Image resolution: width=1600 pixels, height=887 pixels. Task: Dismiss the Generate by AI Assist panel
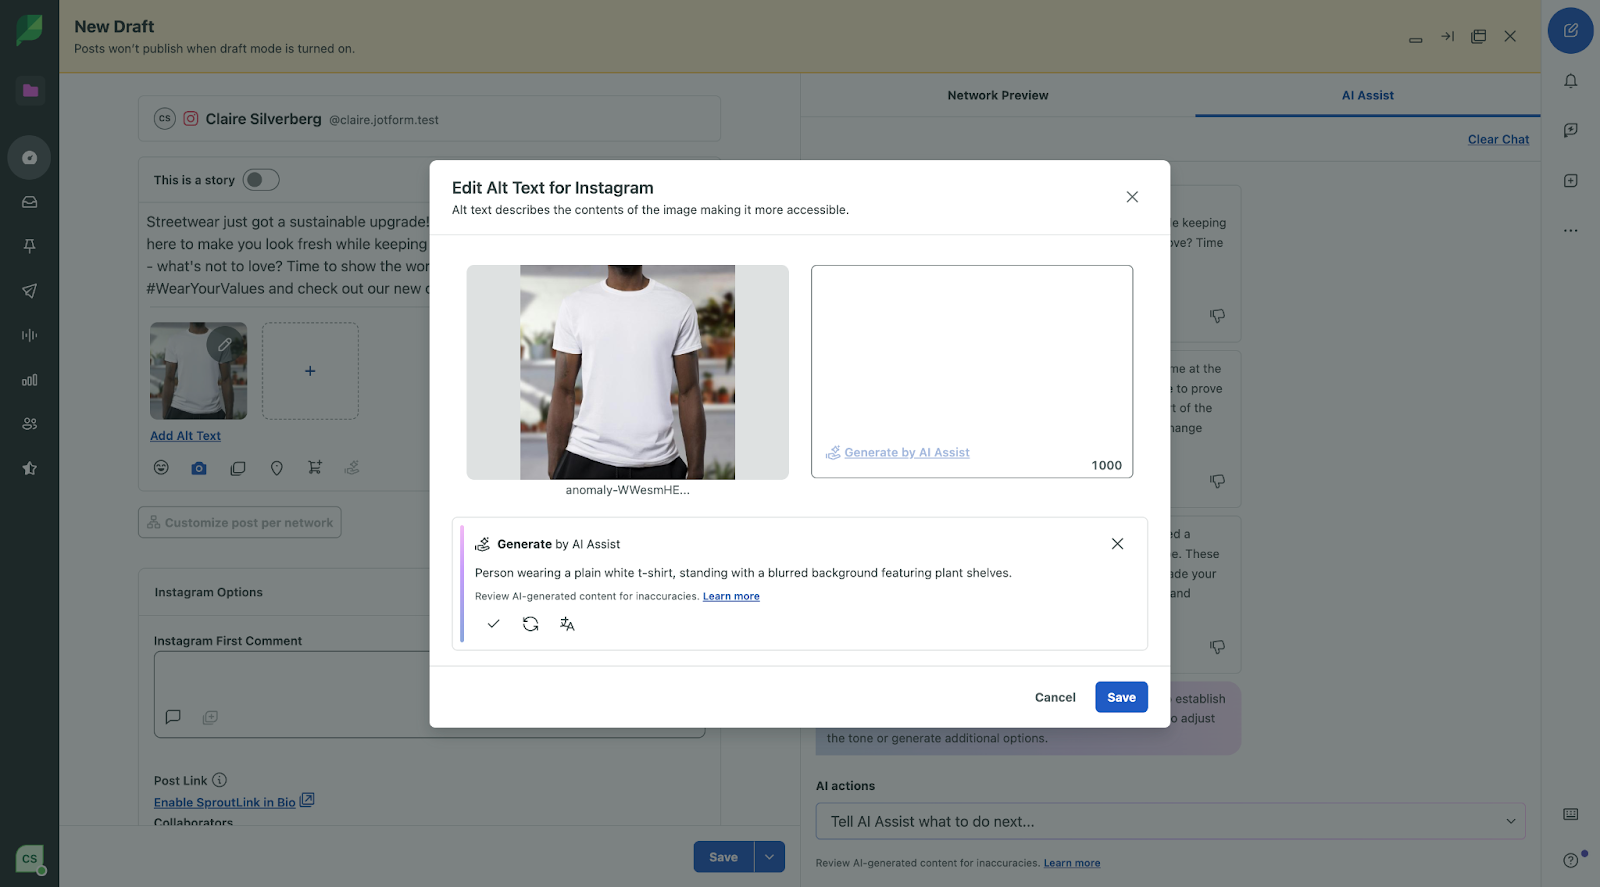coord(1117,544)
